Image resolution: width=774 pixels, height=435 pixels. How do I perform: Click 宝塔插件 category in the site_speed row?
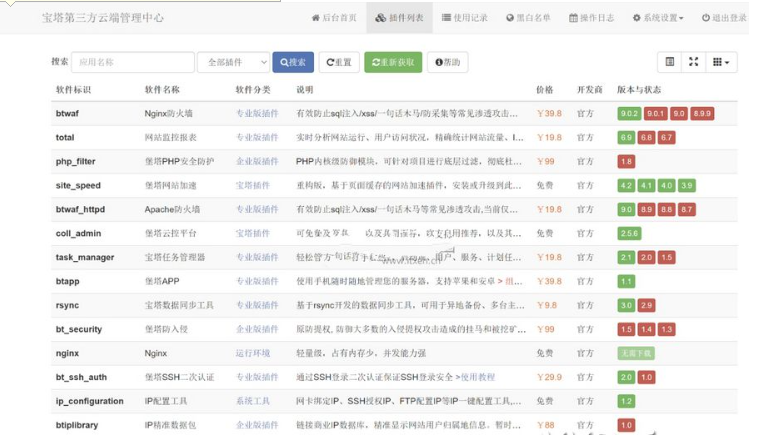click(253, 186)
